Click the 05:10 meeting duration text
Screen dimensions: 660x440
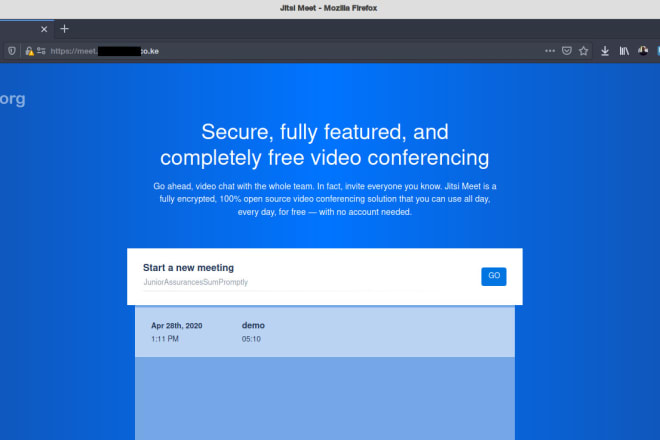(251, 339)
